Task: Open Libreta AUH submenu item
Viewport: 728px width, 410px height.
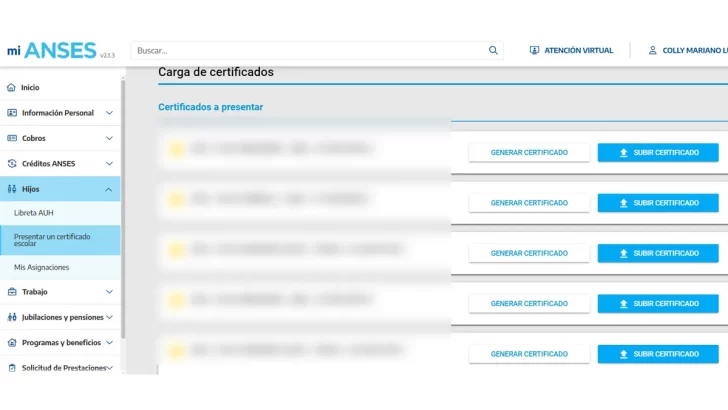Action: point(36,213)
